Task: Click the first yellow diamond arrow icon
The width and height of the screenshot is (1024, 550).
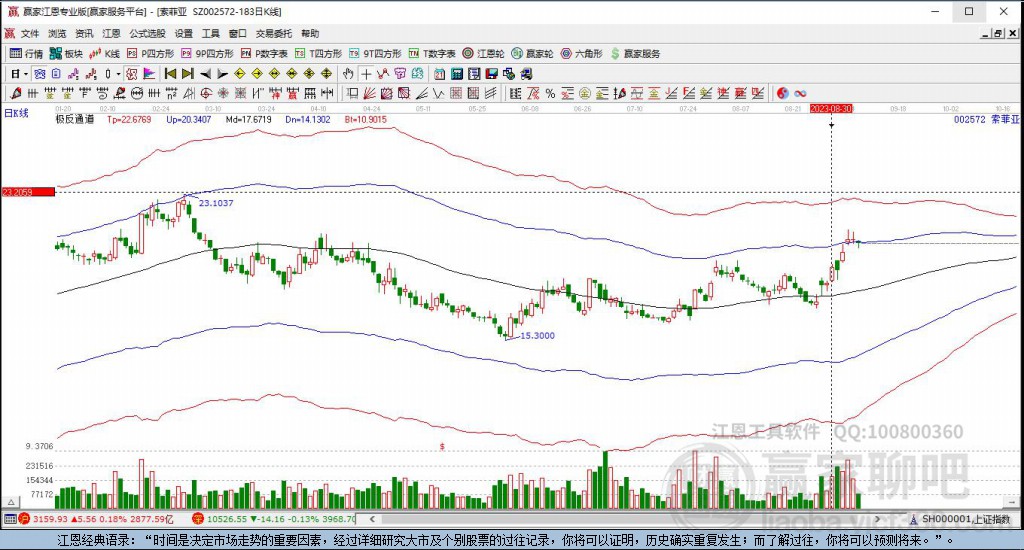Action: [240, 74]
